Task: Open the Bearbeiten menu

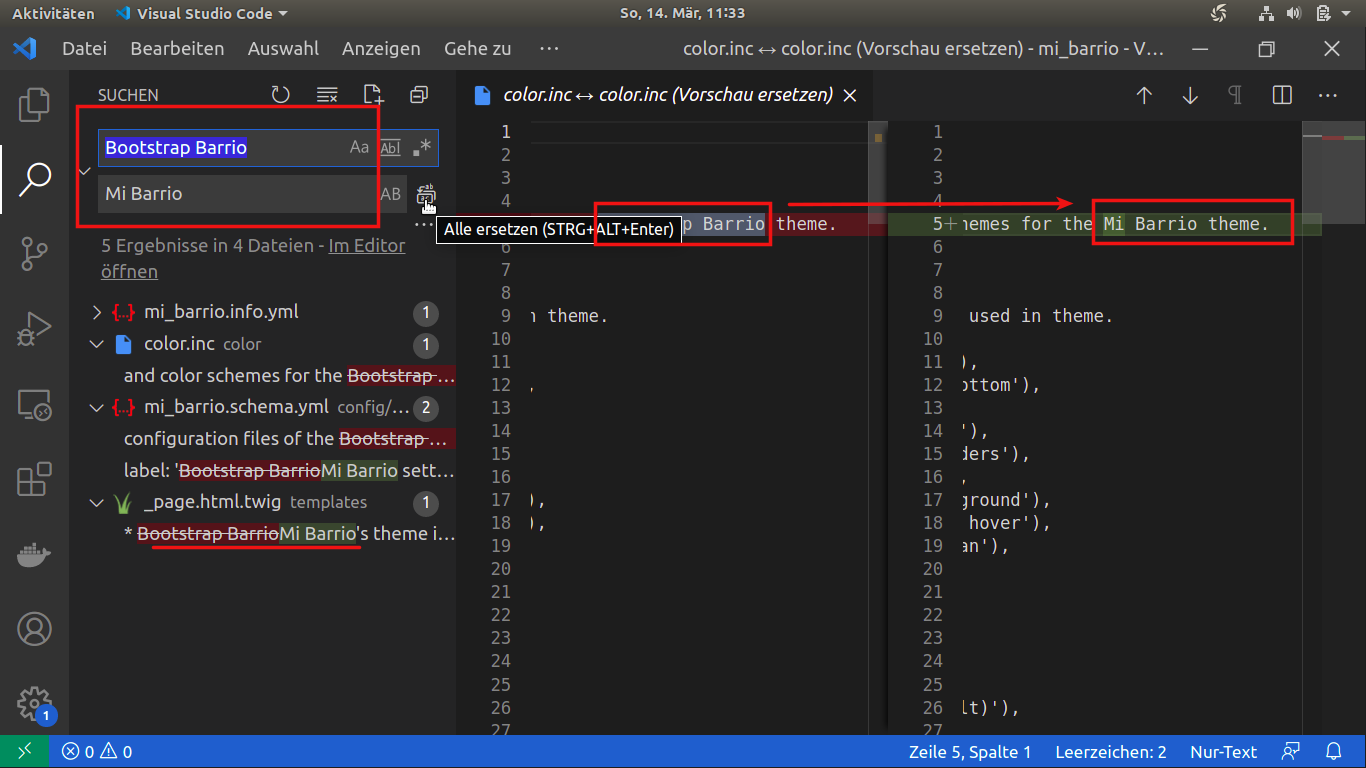Action: [x=177, y=48]
